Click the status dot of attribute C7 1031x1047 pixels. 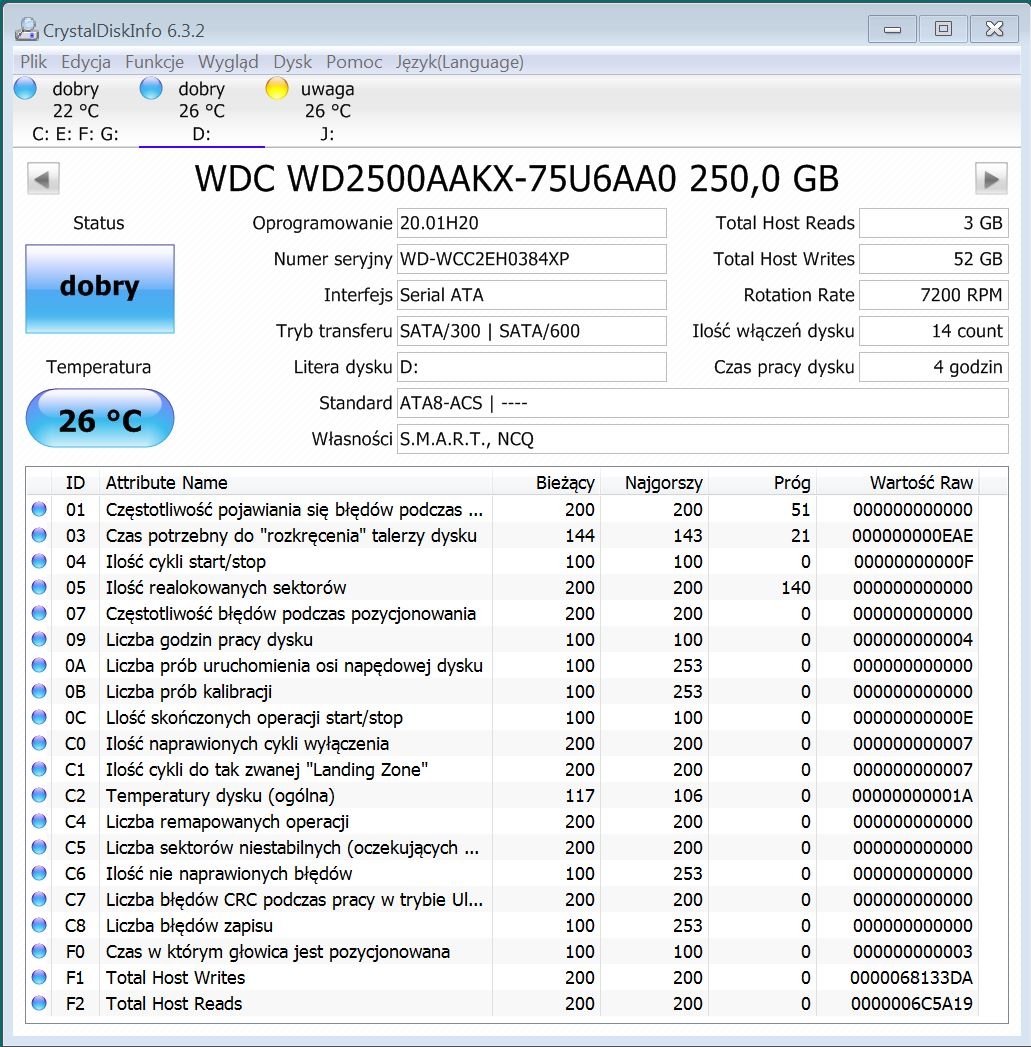(x=39, y=900)
